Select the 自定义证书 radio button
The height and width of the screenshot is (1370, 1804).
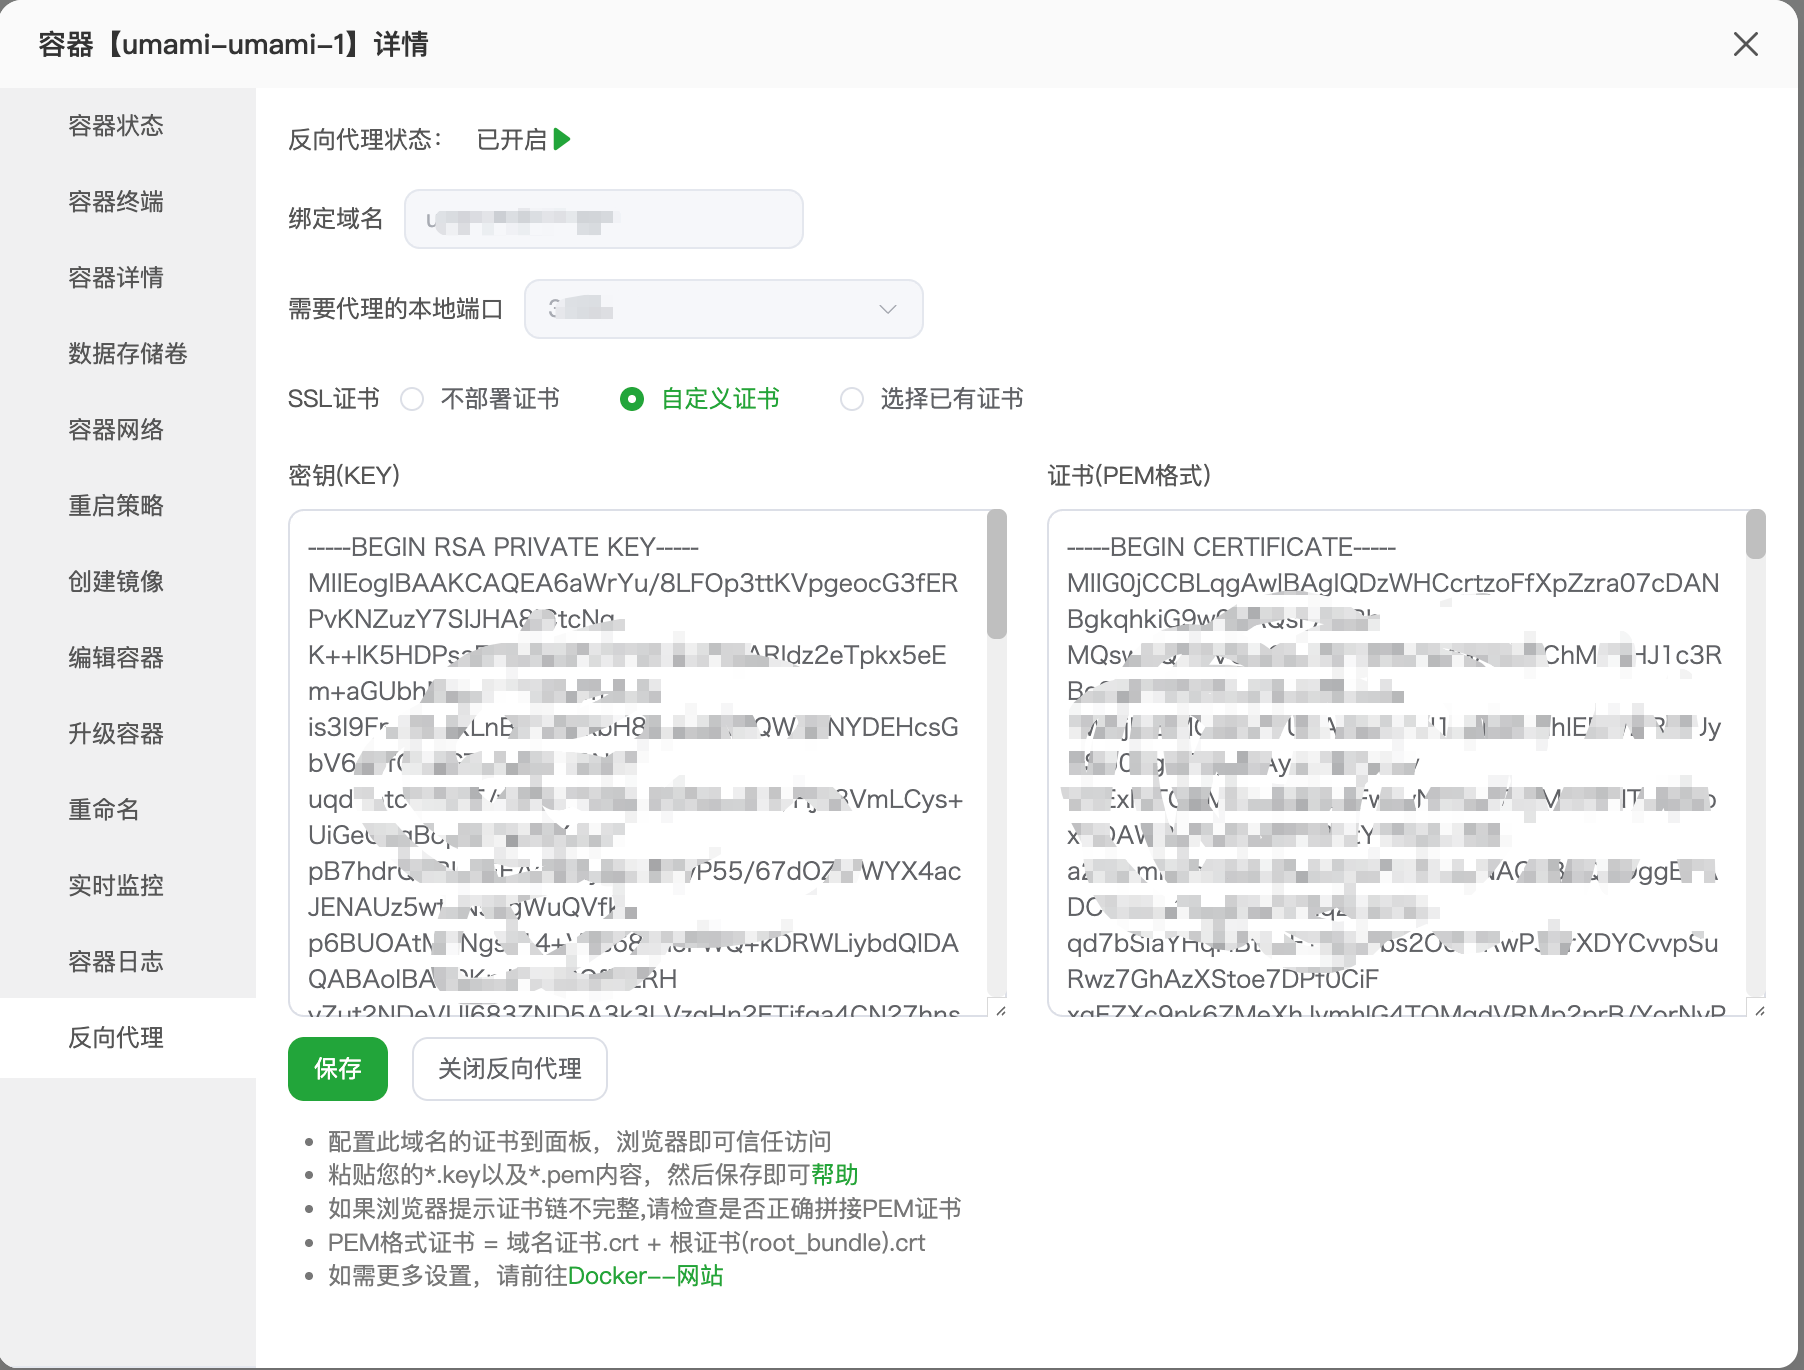632,399
